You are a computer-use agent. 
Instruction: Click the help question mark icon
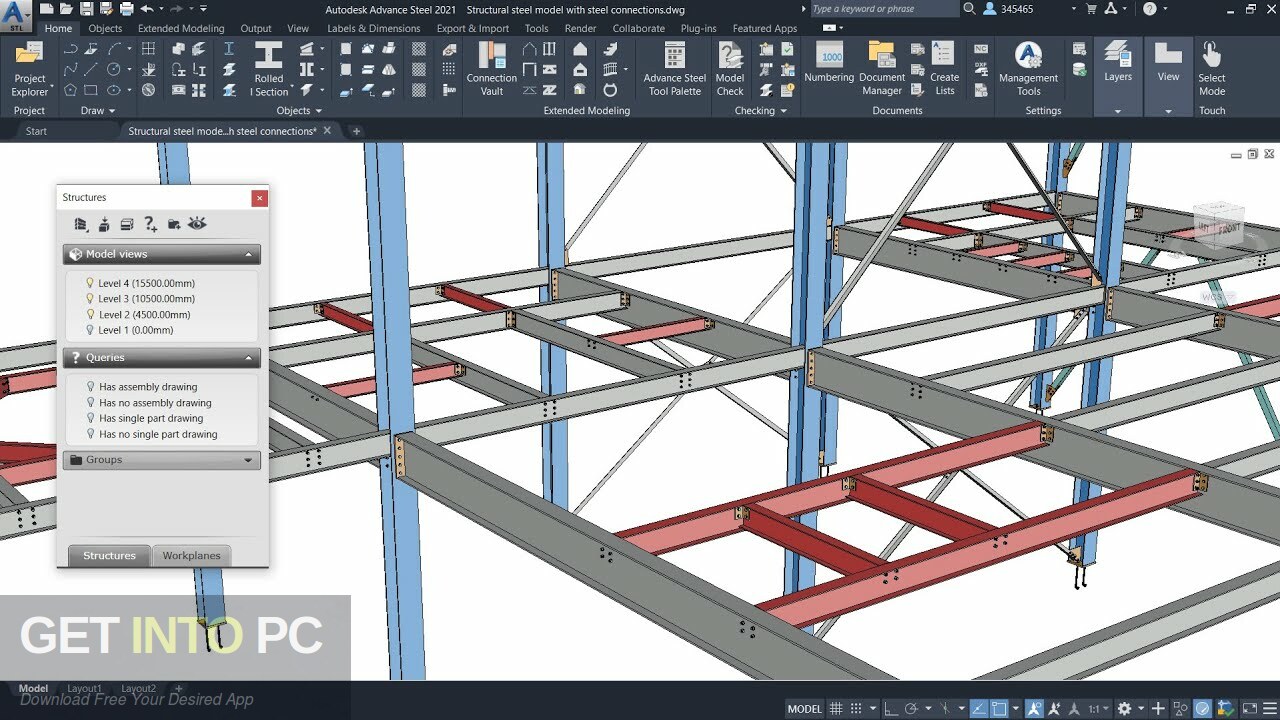1150,9
